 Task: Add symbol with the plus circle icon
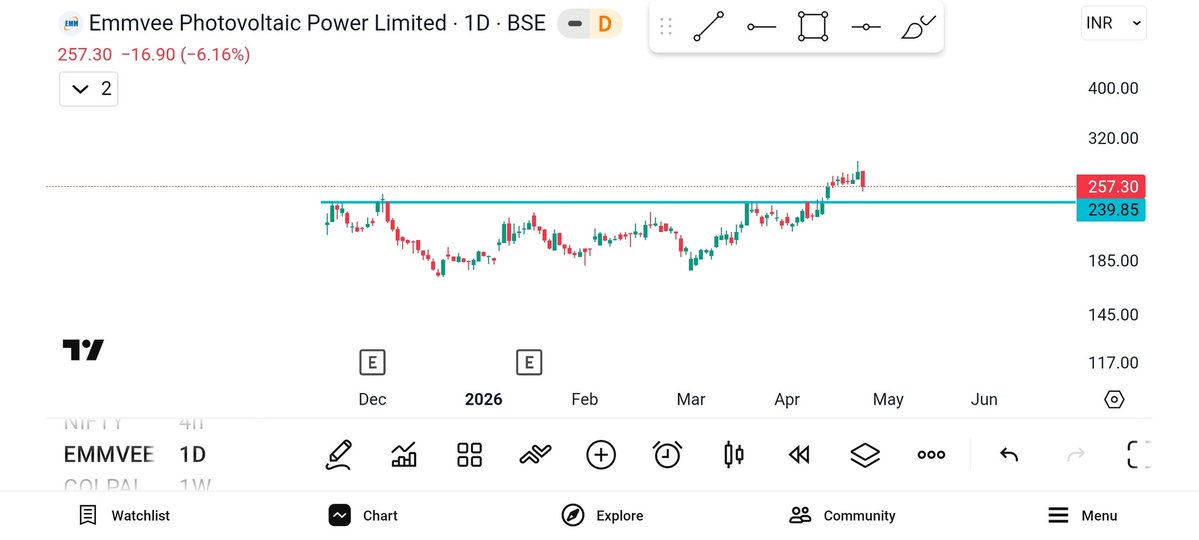click(x=601, y=455)
